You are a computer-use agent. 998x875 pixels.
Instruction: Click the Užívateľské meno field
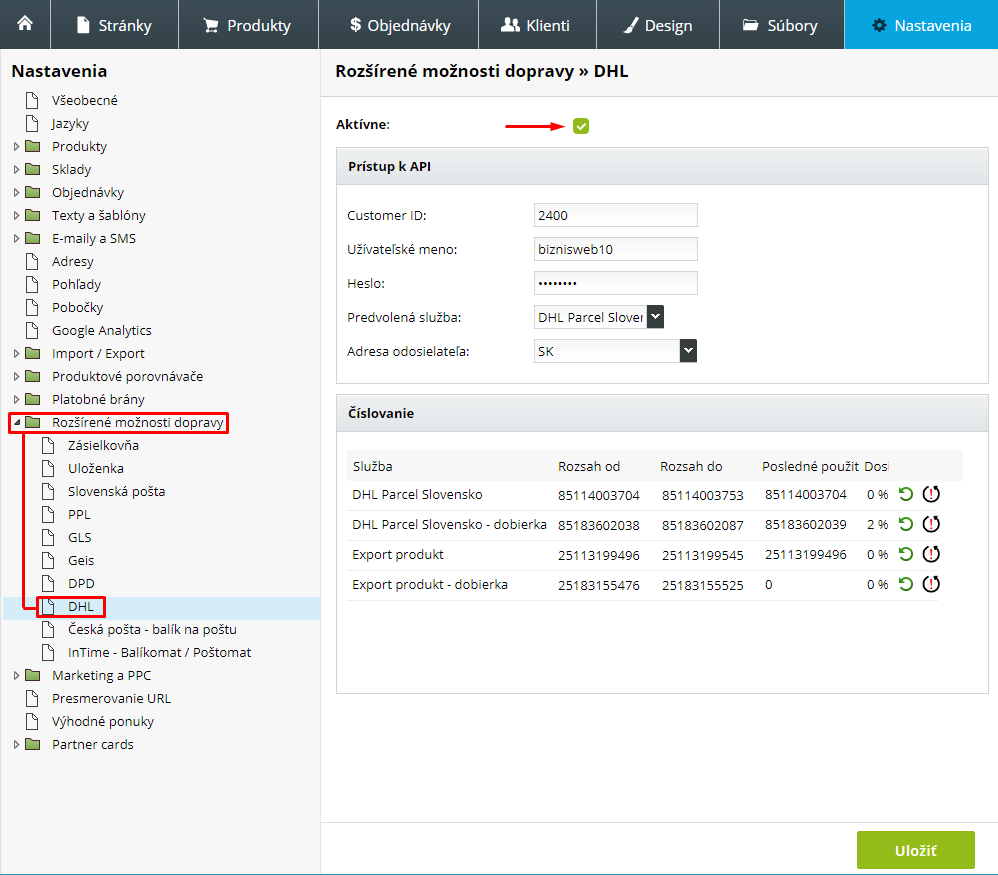[x=615, y=249]
